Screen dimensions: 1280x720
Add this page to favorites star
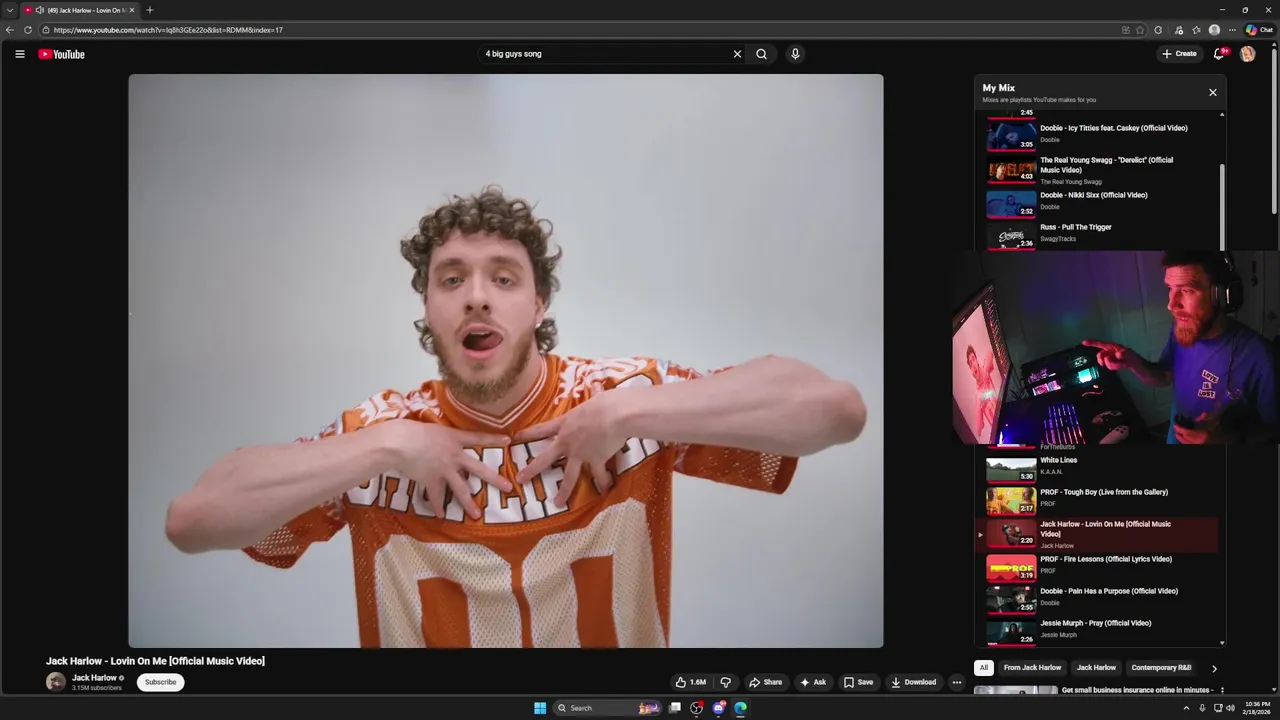pos(1140,30)
